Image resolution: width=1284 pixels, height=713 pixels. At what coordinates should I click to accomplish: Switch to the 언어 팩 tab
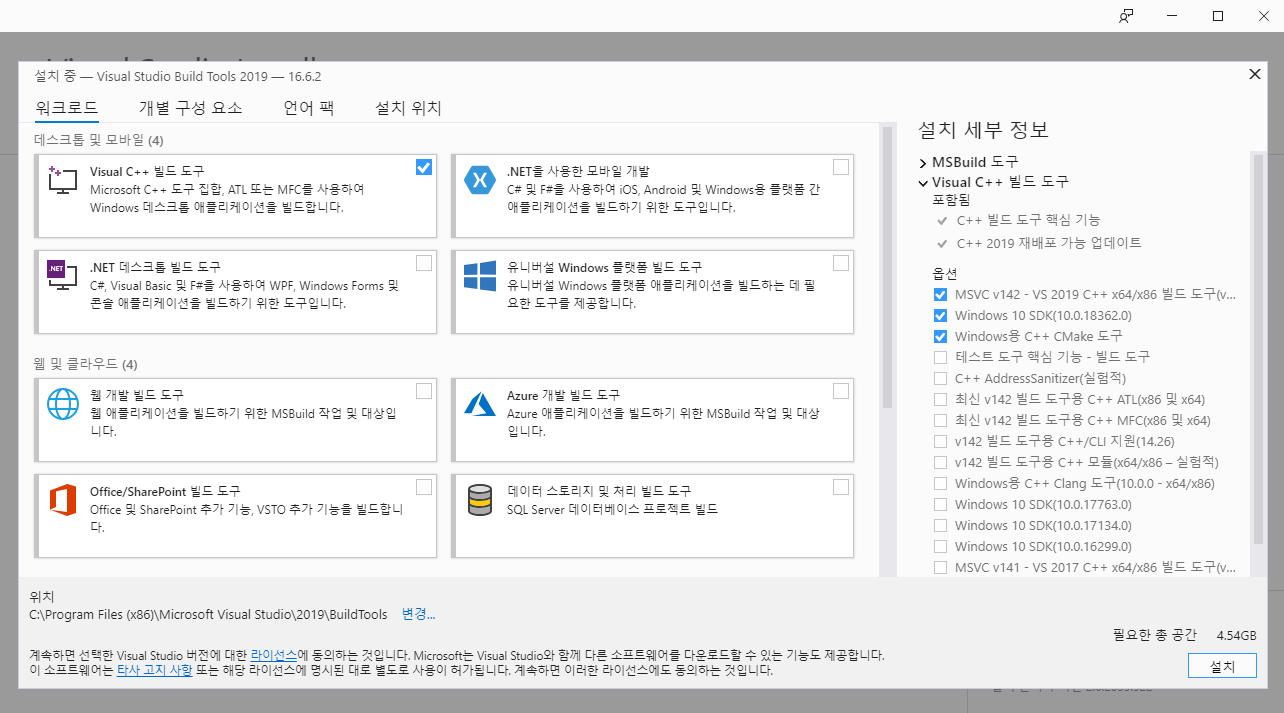(308, 108)
